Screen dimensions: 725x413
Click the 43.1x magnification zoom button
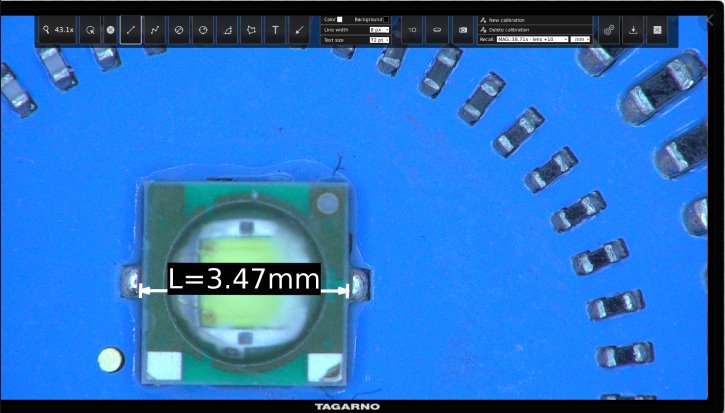click(58, 31)
